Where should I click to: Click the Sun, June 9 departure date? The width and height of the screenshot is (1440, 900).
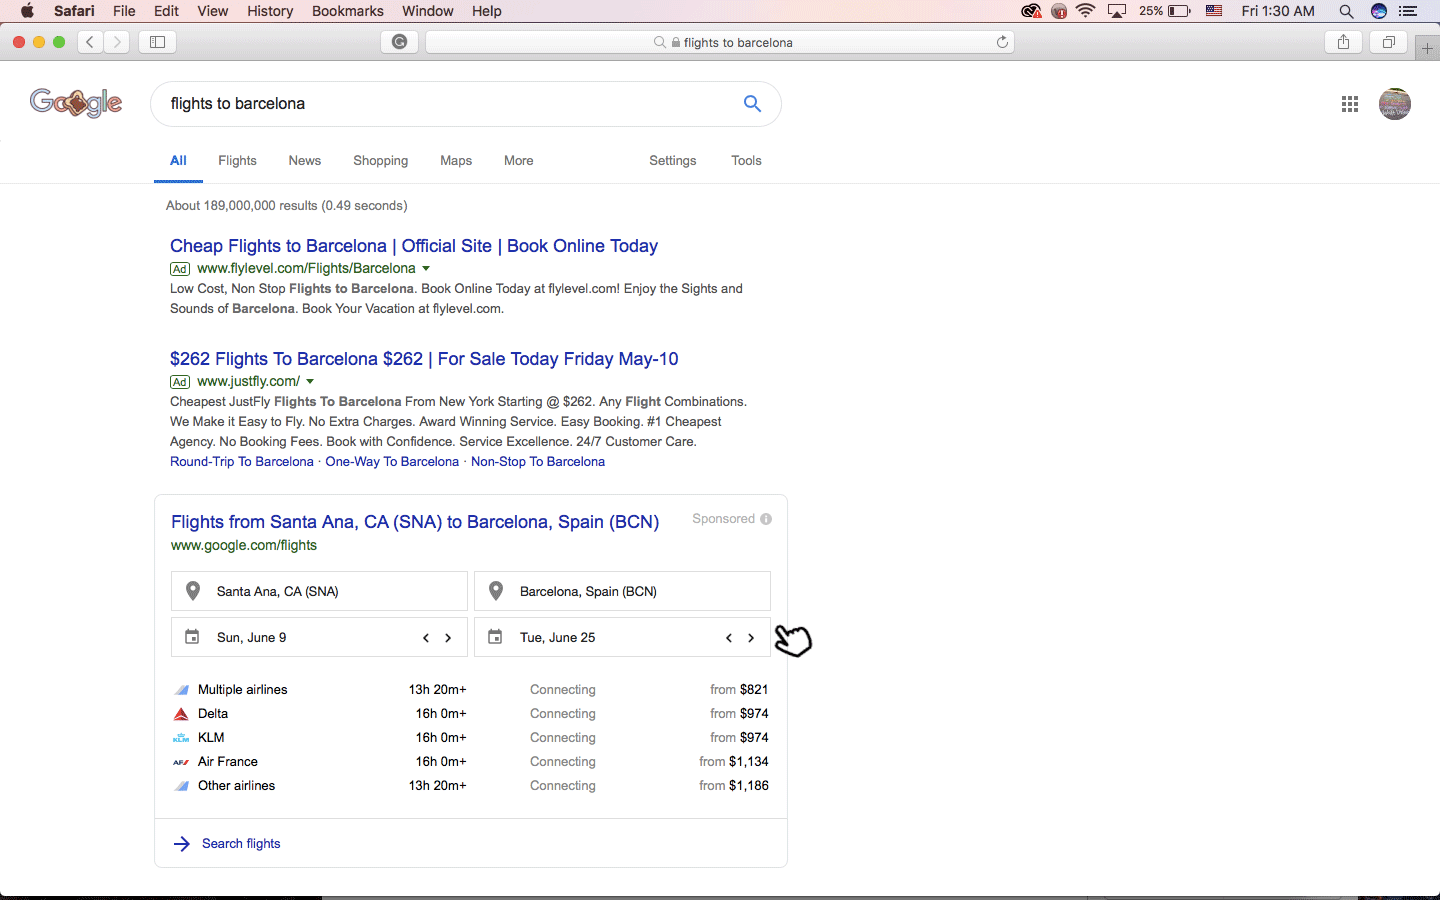click(252, 638)
